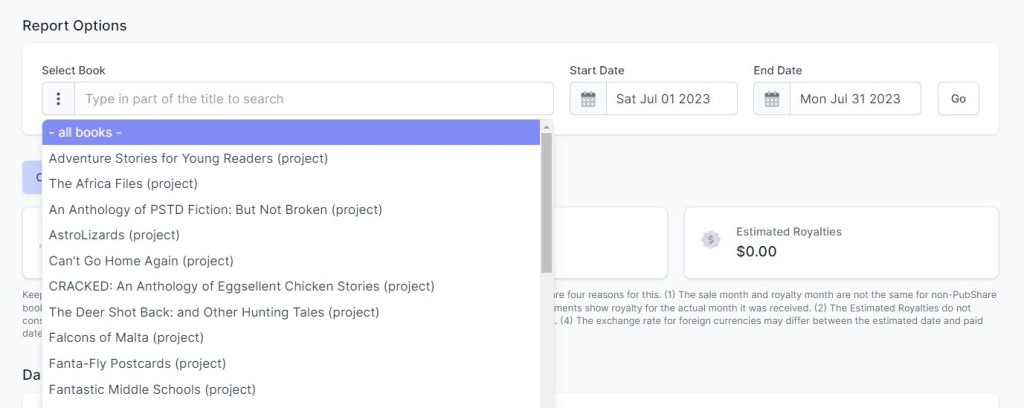Viewport: 1024px width, 408px height.
Task: Click the Estimated Royalties dollar icon
Action: 711,240
